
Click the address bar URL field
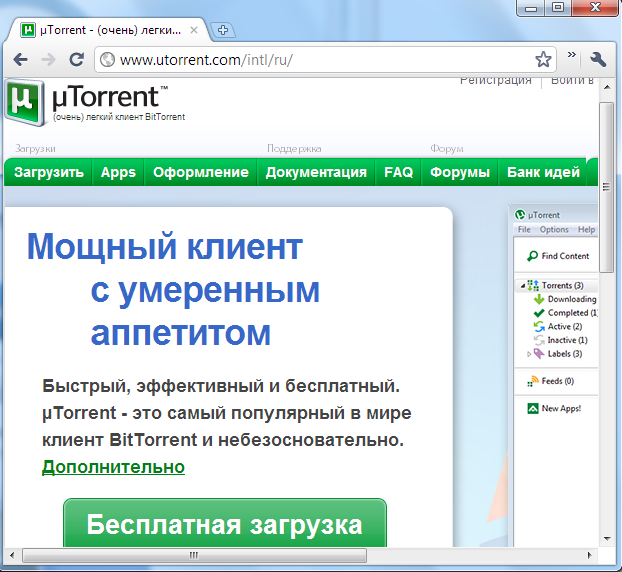[325, 60]
